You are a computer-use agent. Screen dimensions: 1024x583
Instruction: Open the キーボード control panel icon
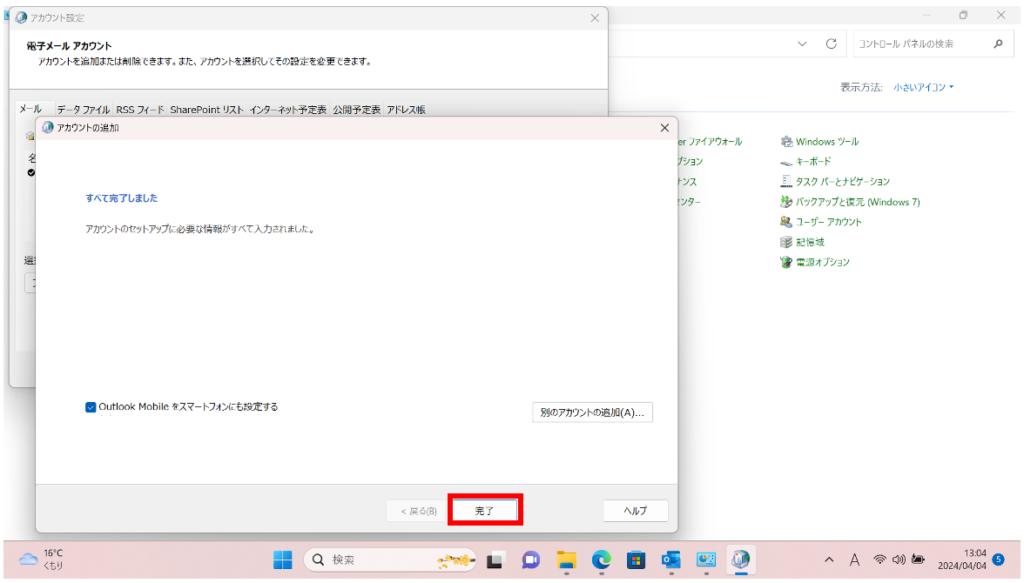[812, 161]
